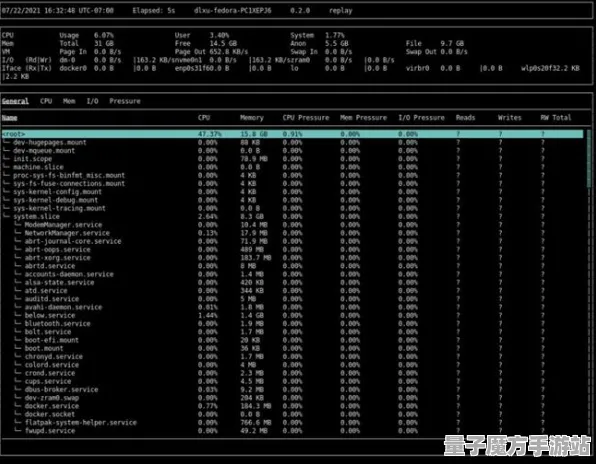Select the highlighted <root> cgroup row
596x464 pixels.
point(292,134)
